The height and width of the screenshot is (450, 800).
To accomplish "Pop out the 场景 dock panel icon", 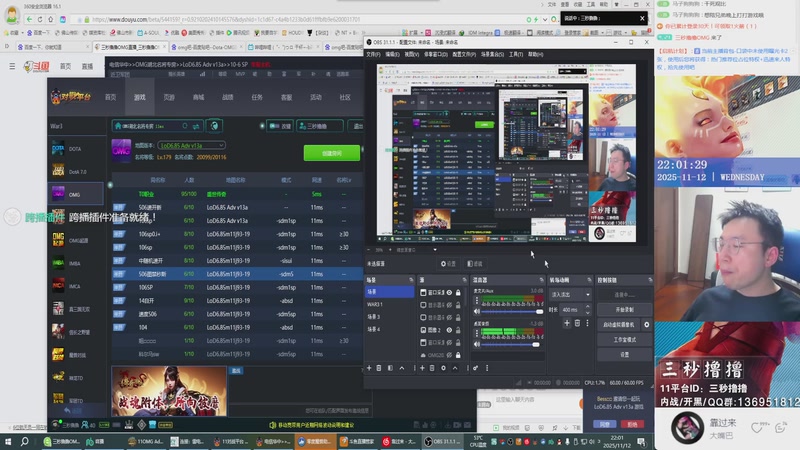I will coord(411,280).
